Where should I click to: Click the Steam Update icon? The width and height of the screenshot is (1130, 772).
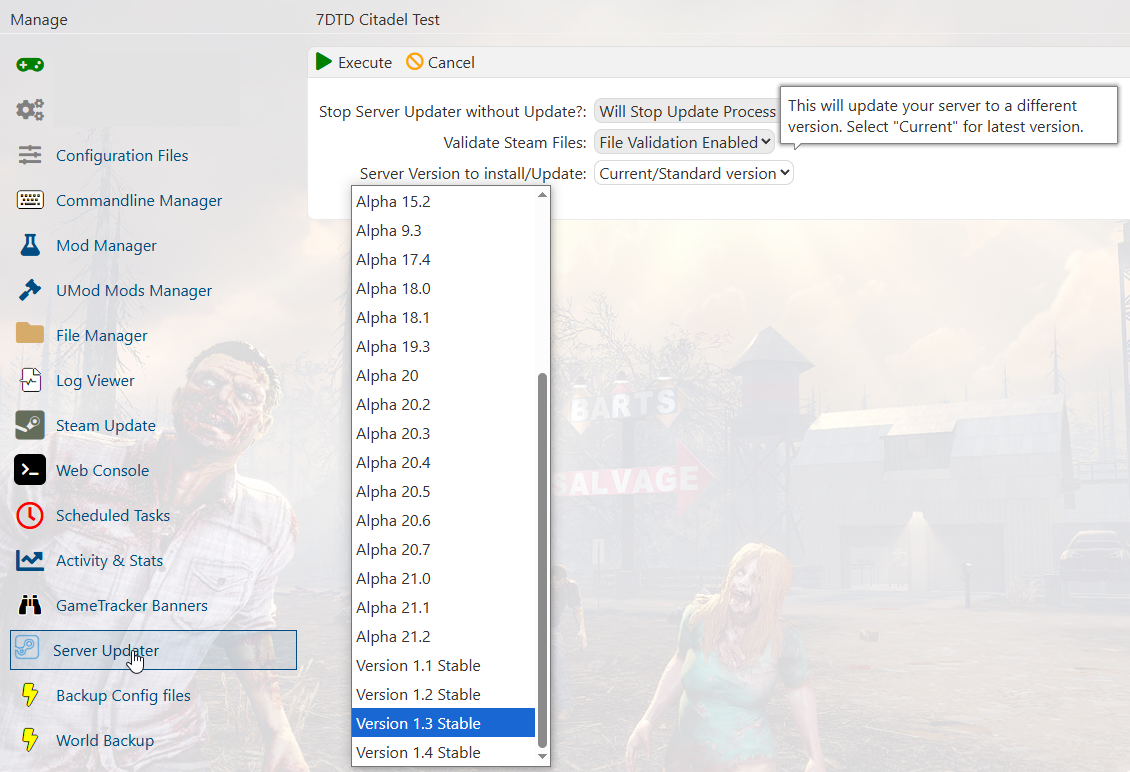(x=30, y=425)
